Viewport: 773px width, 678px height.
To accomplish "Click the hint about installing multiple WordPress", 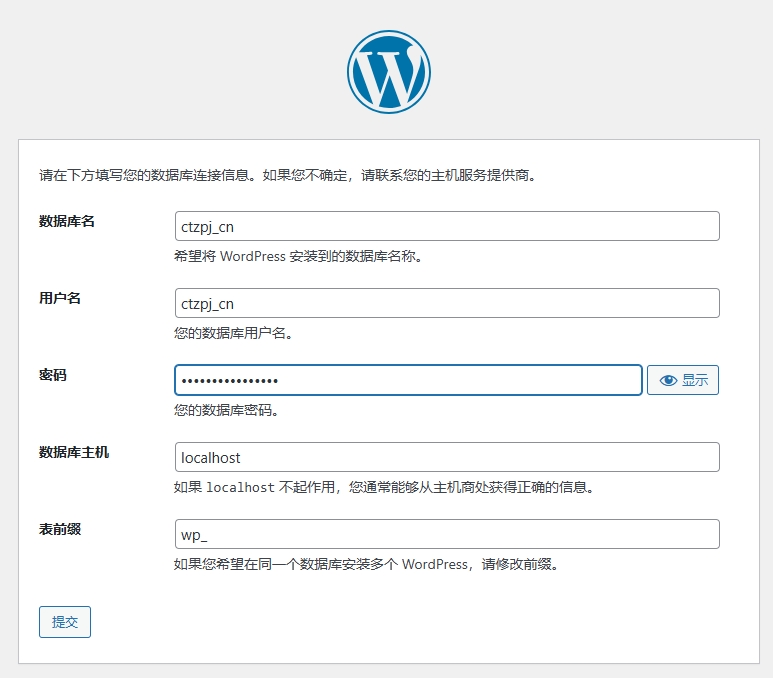I will pos(365,564).
